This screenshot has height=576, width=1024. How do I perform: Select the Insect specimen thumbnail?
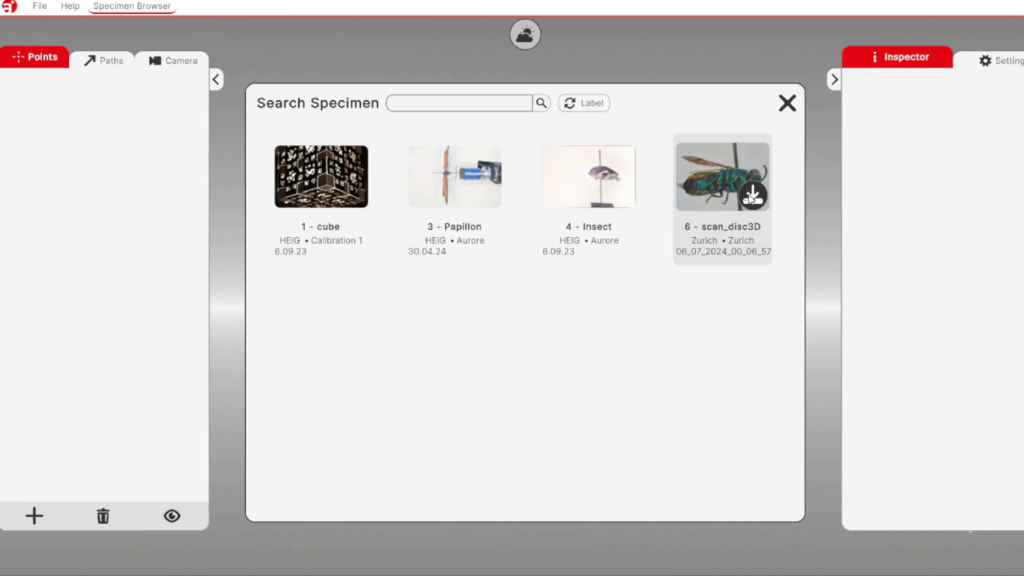pos(588,176)
